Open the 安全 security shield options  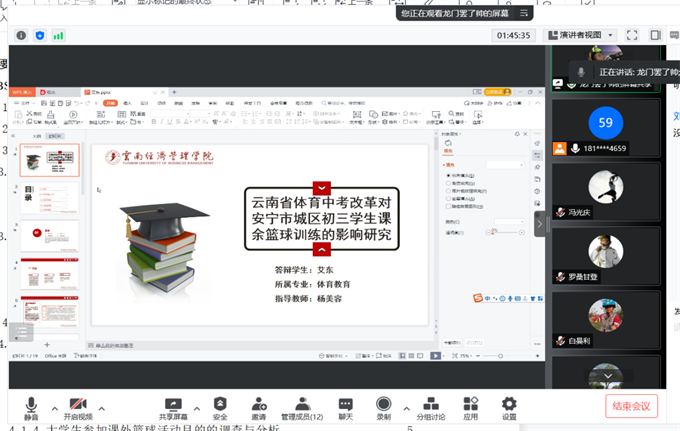click(x=220, y=406)
